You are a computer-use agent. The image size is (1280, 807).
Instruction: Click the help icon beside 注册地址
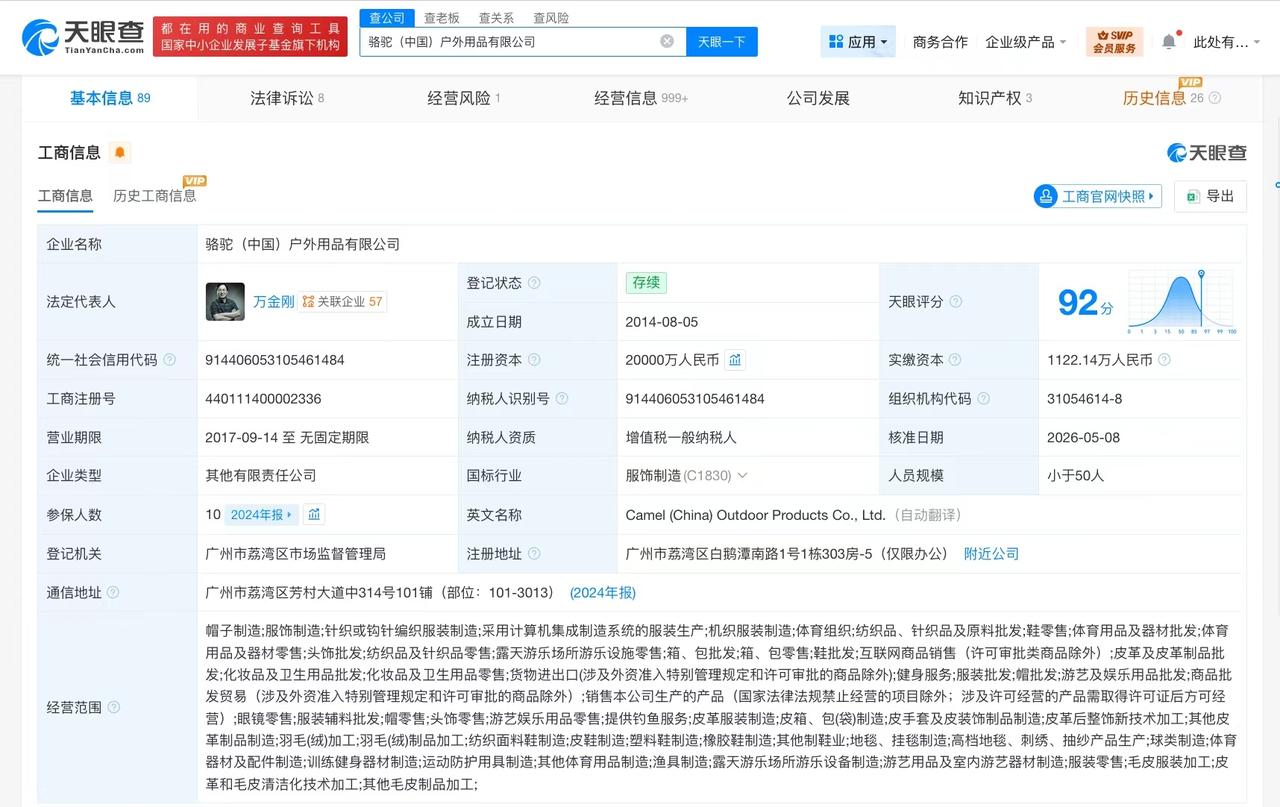point(535,554)
